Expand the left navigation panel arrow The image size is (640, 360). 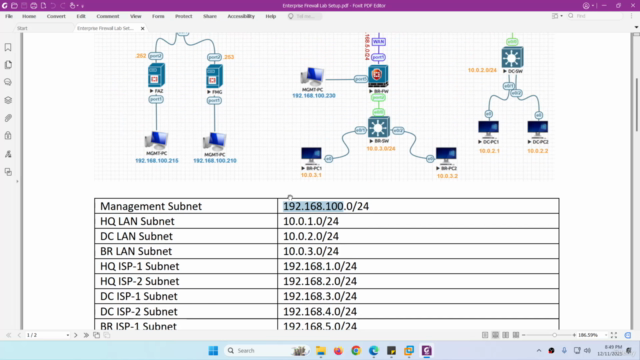pyautogui.click(x=17, y=181)
